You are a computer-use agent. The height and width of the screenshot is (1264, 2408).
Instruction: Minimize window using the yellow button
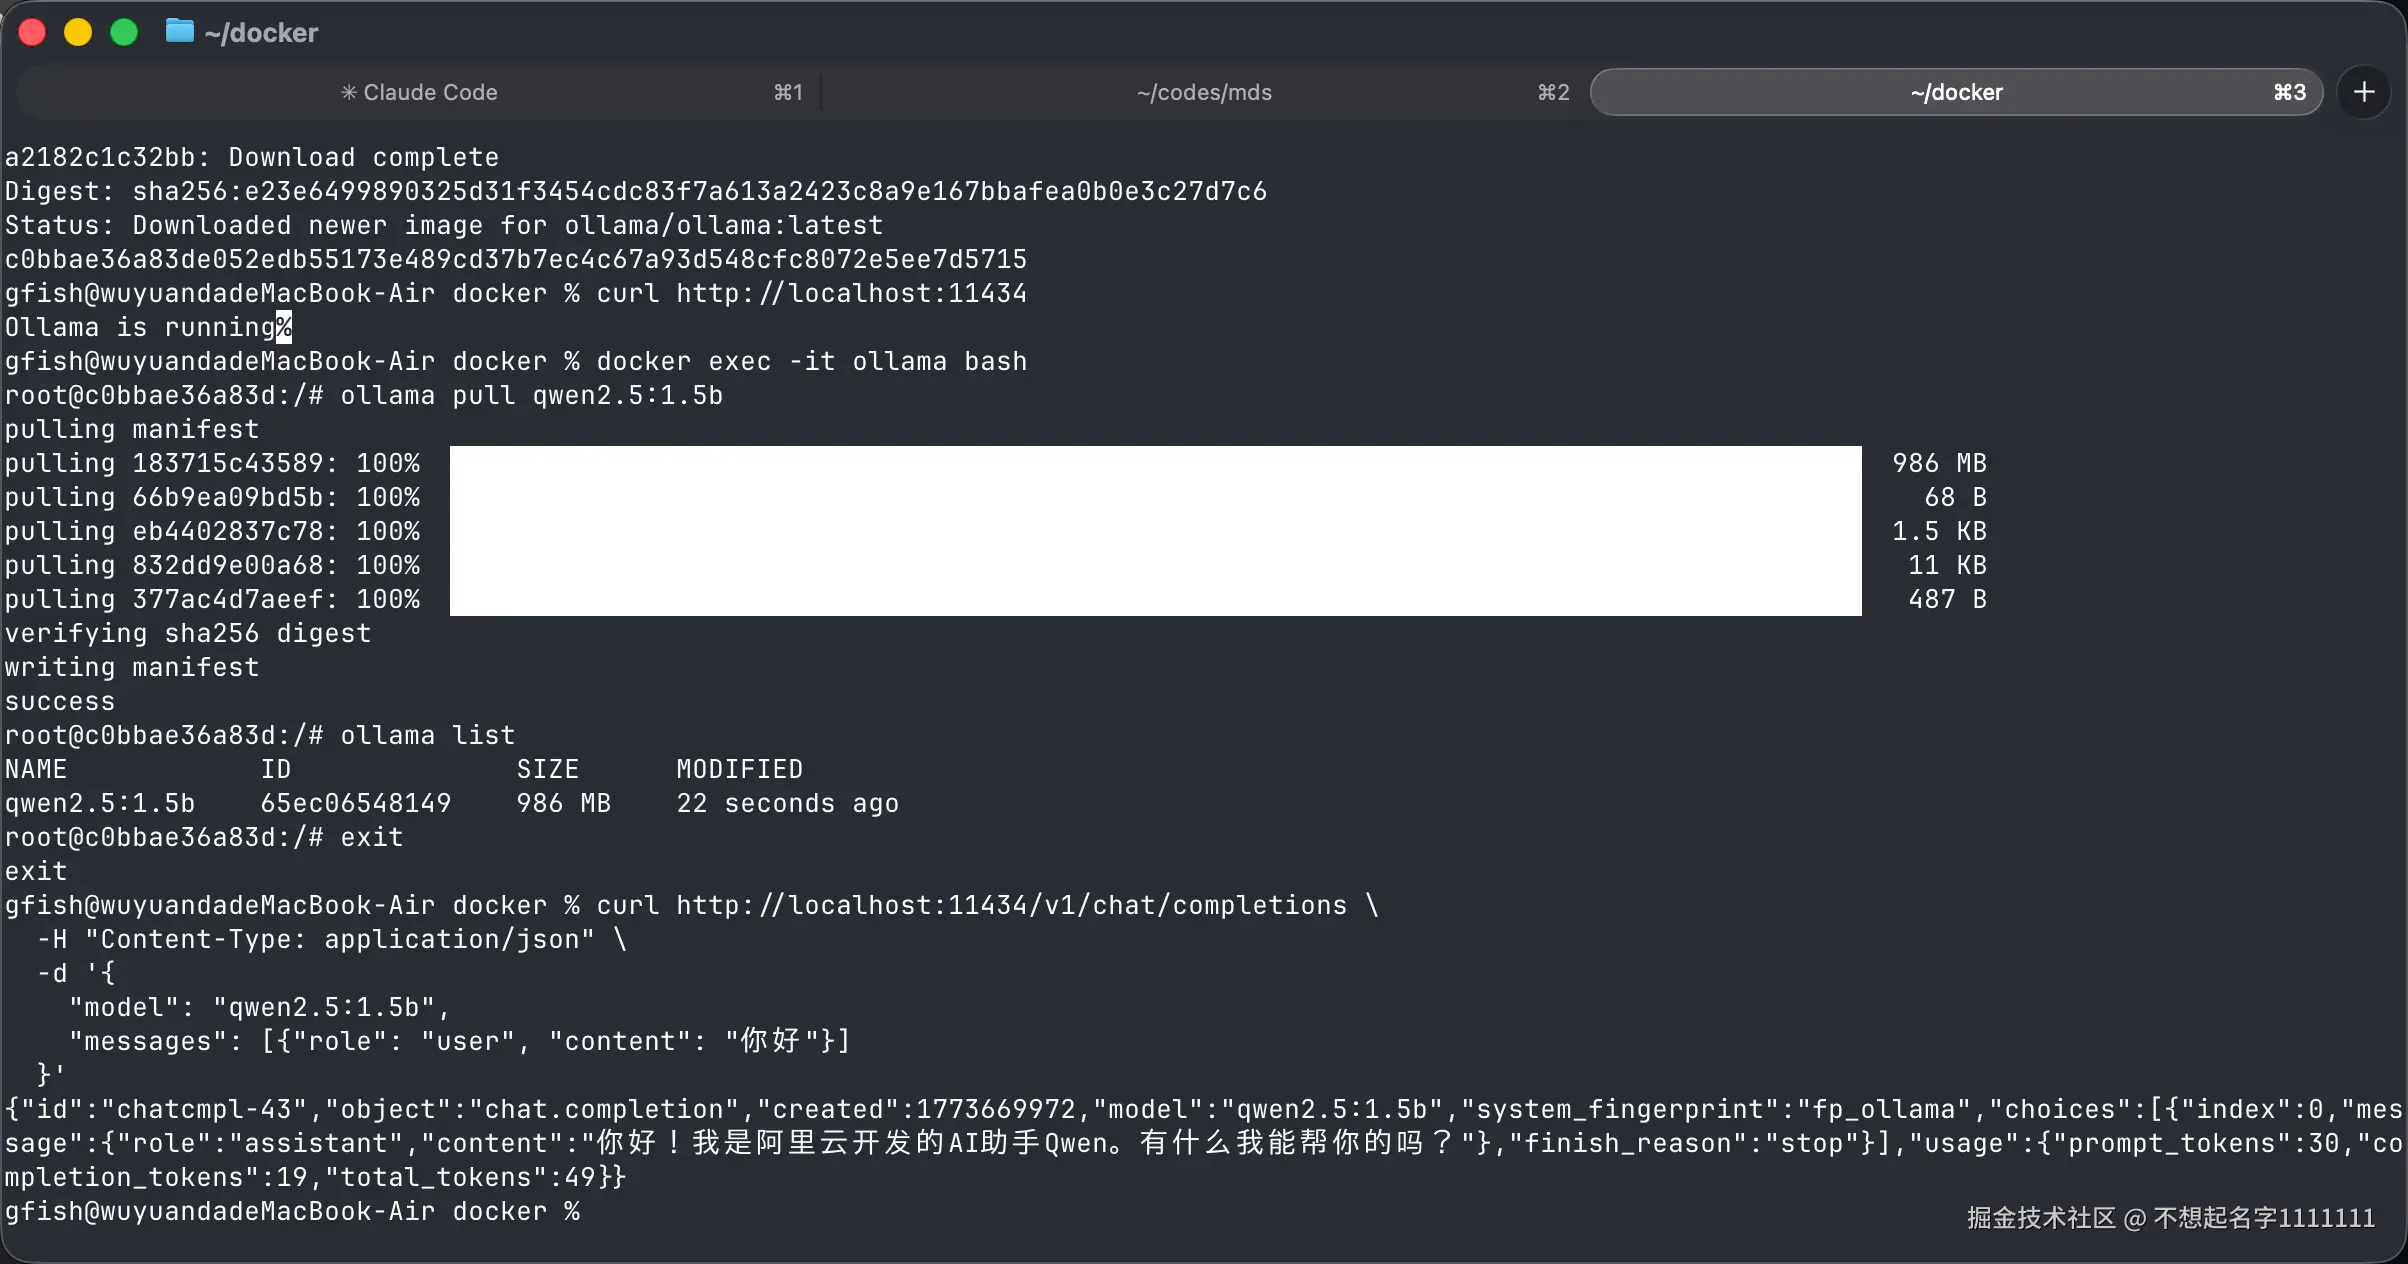coord(78,32)
